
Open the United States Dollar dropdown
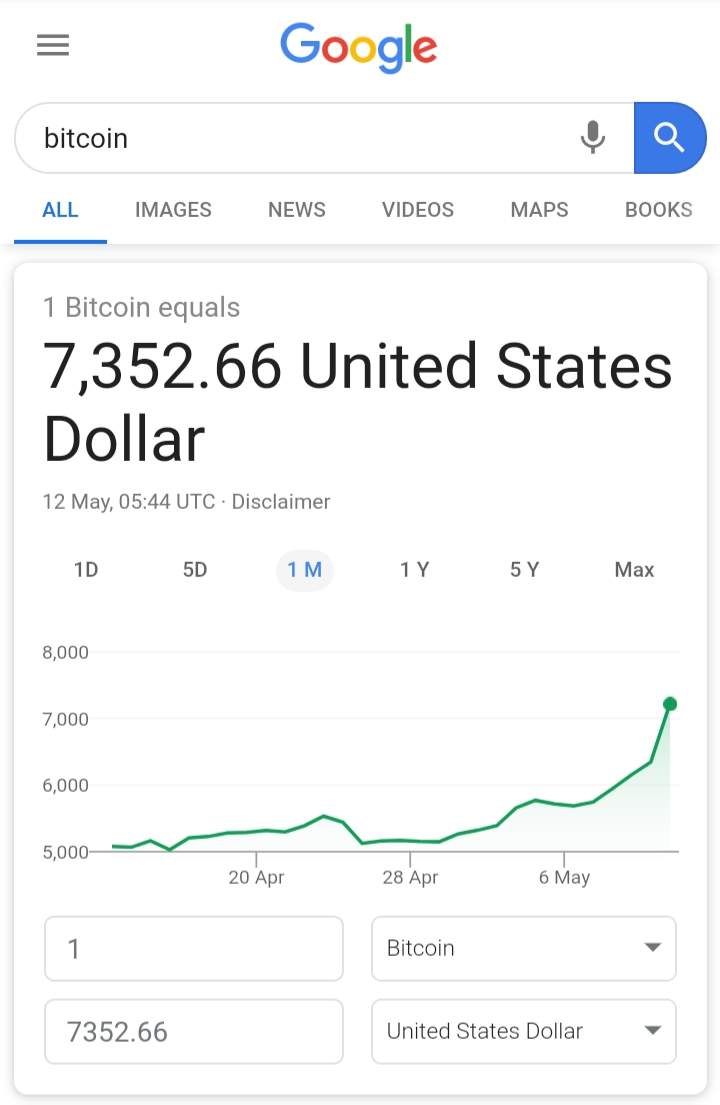tap(523, 1031)
